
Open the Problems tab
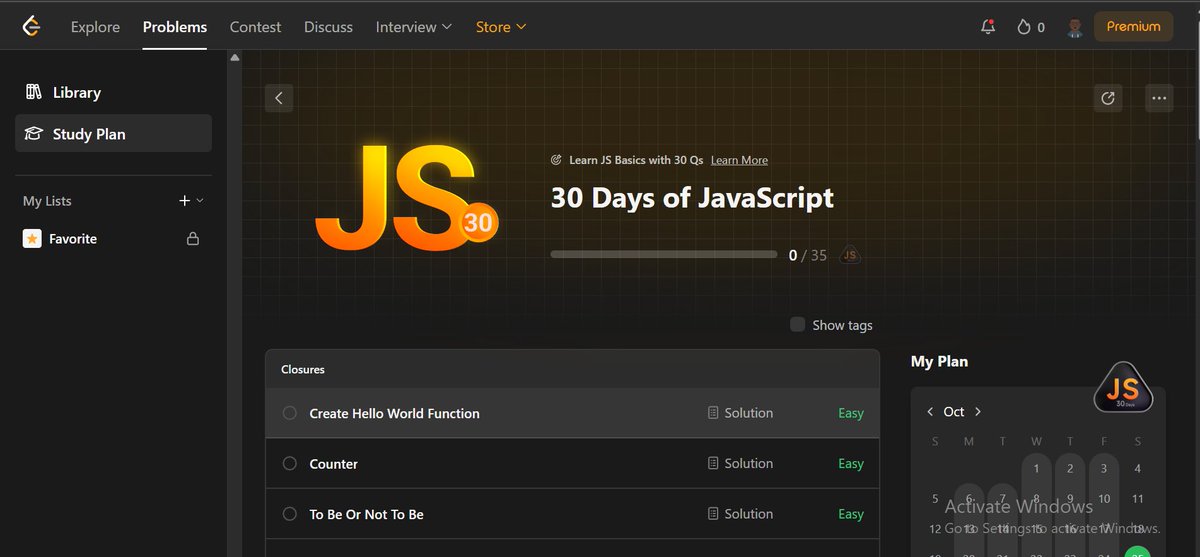175,27
